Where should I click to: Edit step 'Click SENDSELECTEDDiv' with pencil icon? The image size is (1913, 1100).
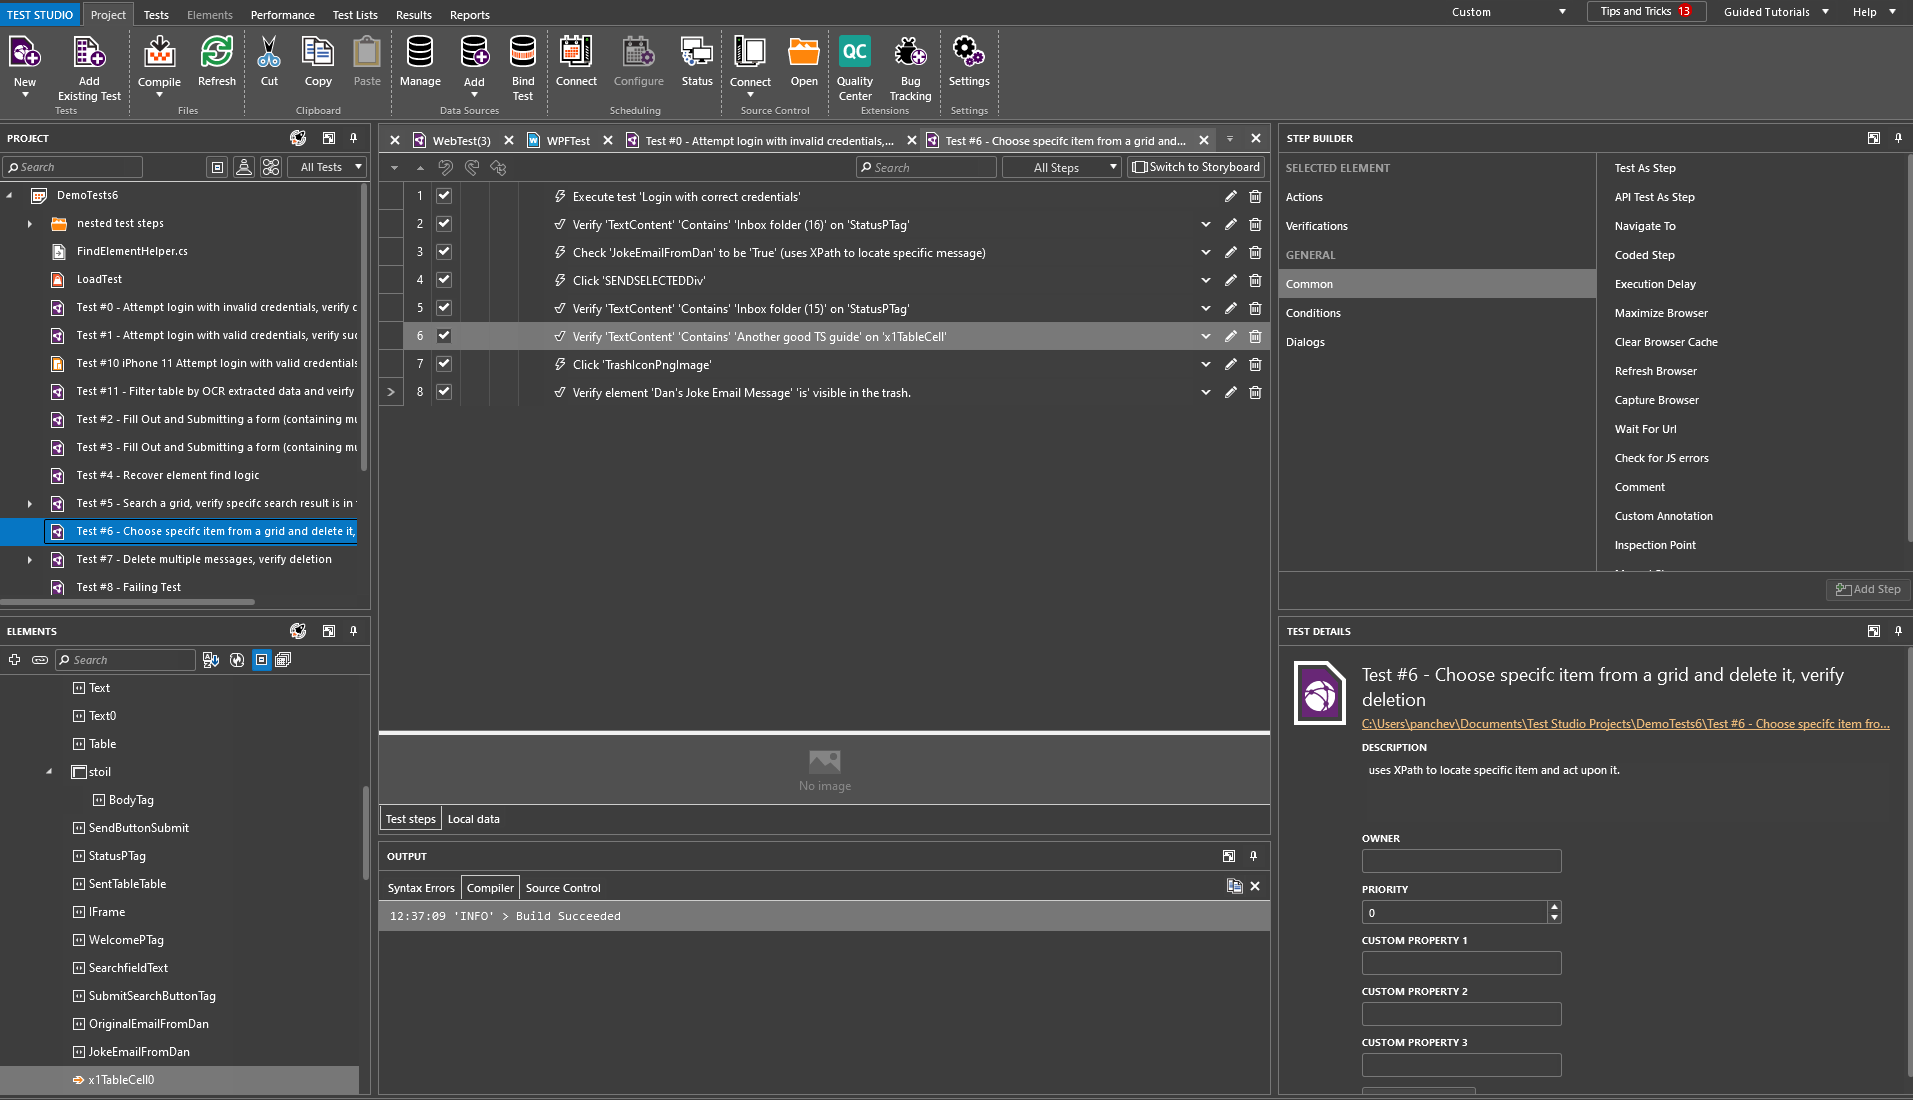[1230, 280]
